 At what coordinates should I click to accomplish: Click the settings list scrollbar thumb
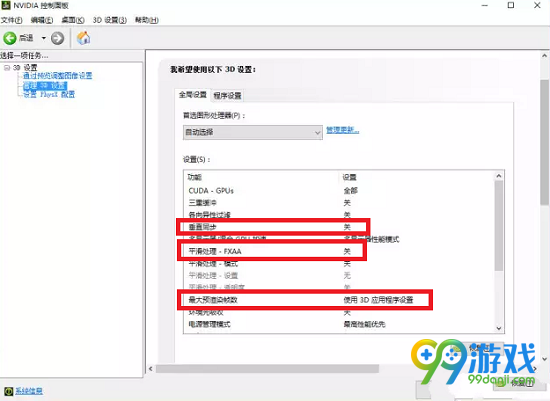499,226
